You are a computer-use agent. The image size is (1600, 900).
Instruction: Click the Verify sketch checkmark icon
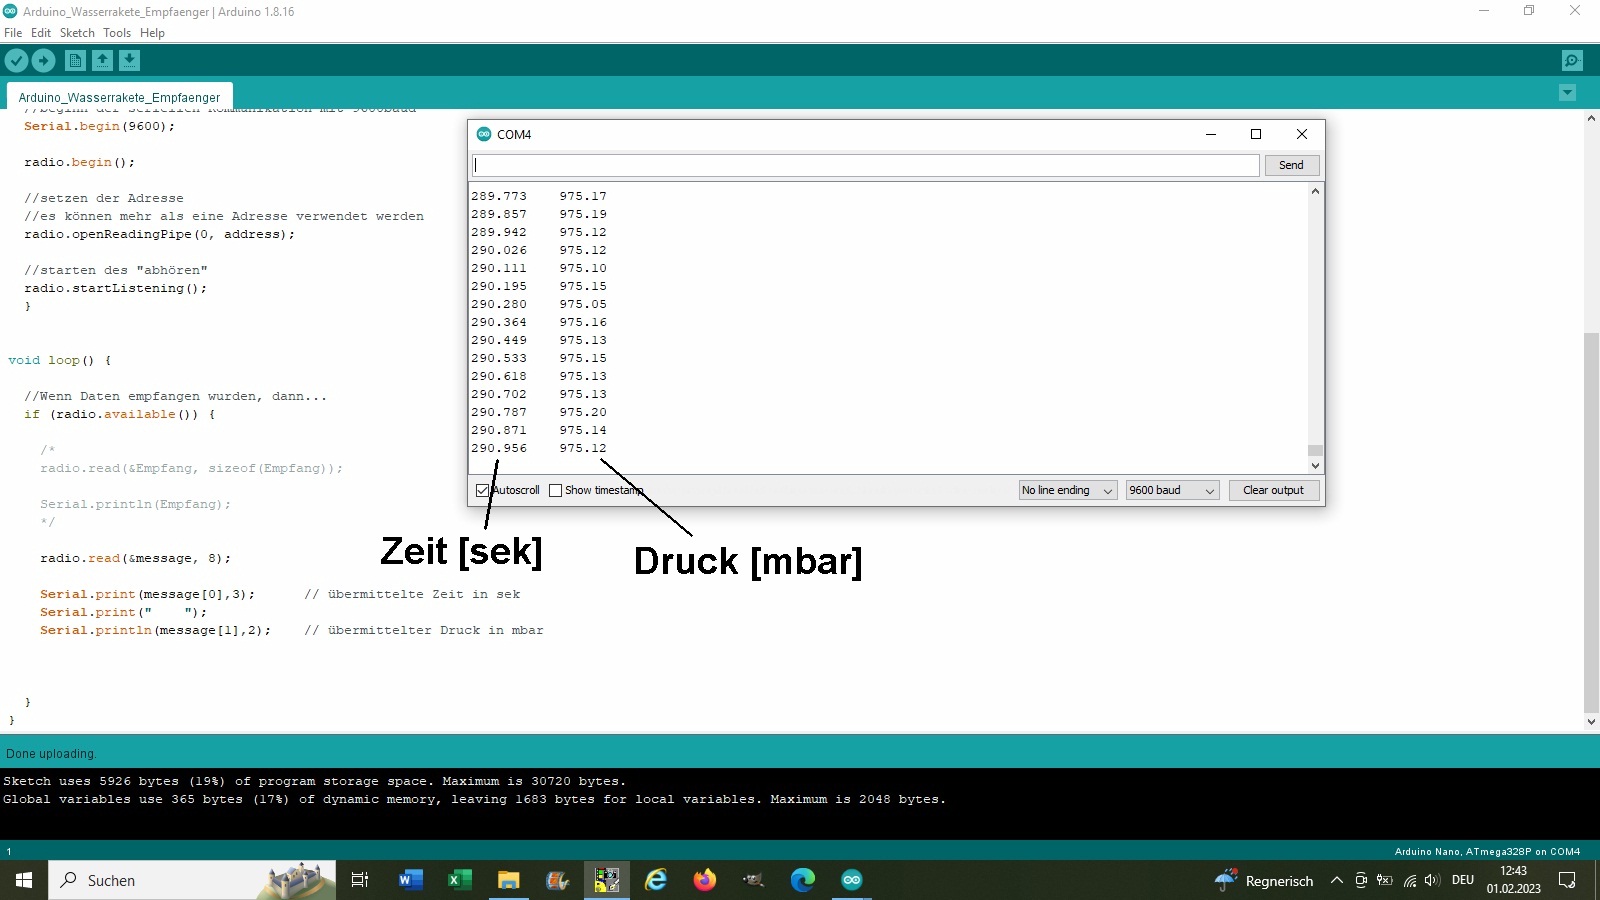(16, 61)
